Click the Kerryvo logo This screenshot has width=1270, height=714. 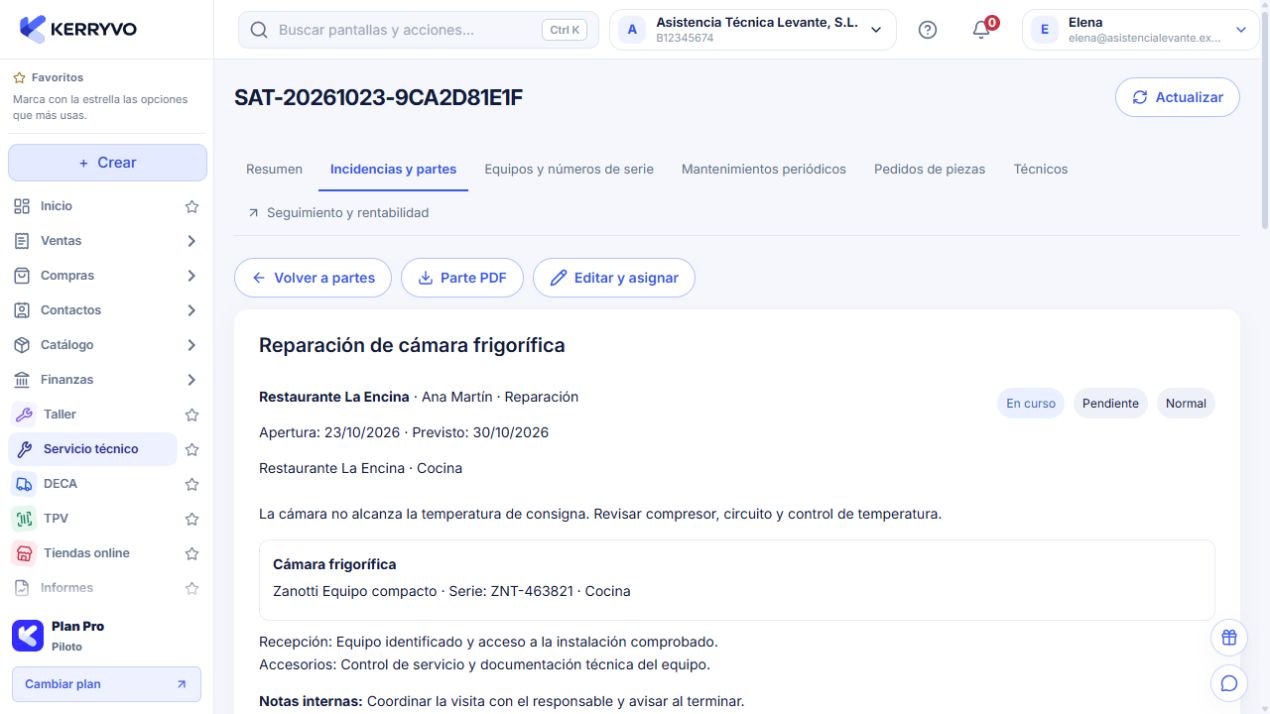[x=78, y=29]
